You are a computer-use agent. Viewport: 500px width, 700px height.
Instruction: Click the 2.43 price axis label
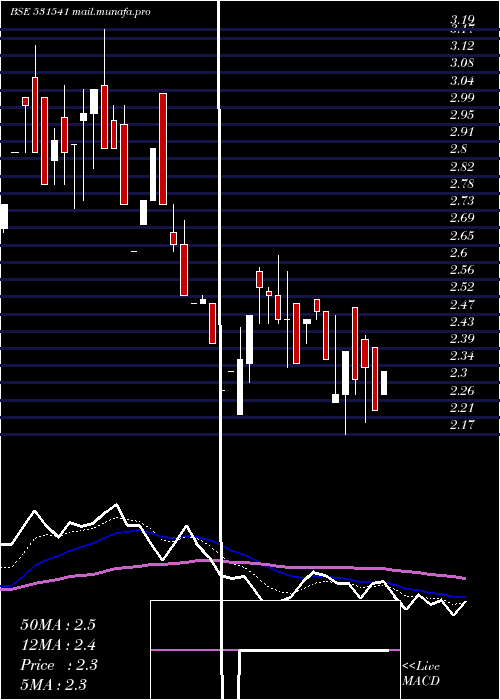462,322
